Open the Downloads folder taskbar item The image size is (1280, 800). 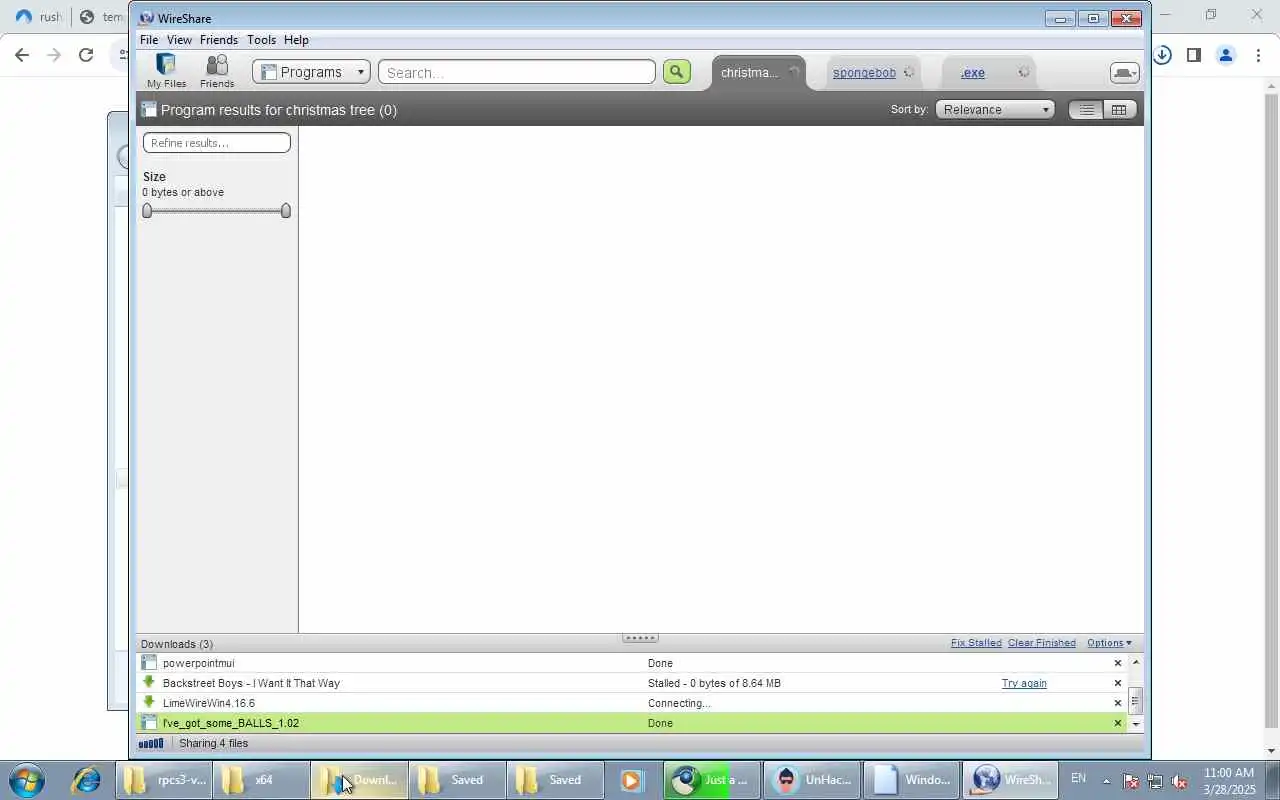point(360,780)
